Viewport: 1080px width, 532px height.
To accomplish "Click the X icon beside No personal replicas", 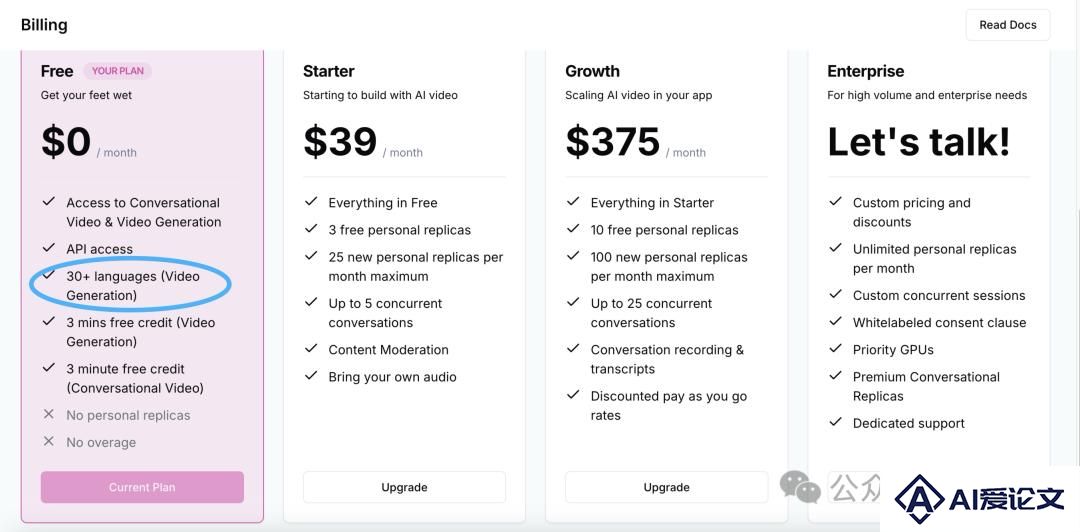I will click(x=48, y=414).
